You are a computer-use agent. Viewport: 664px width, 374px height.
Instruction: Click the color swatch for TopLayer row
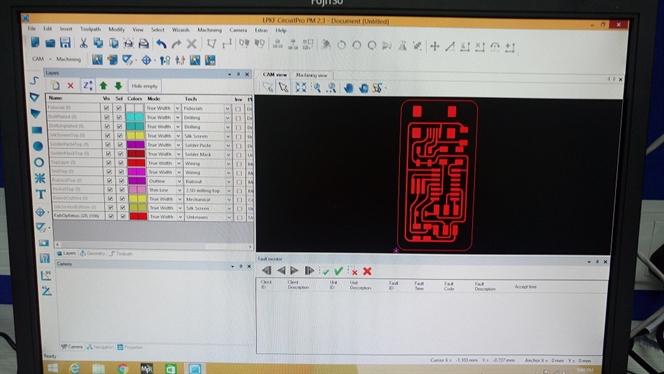click(136, 163)
